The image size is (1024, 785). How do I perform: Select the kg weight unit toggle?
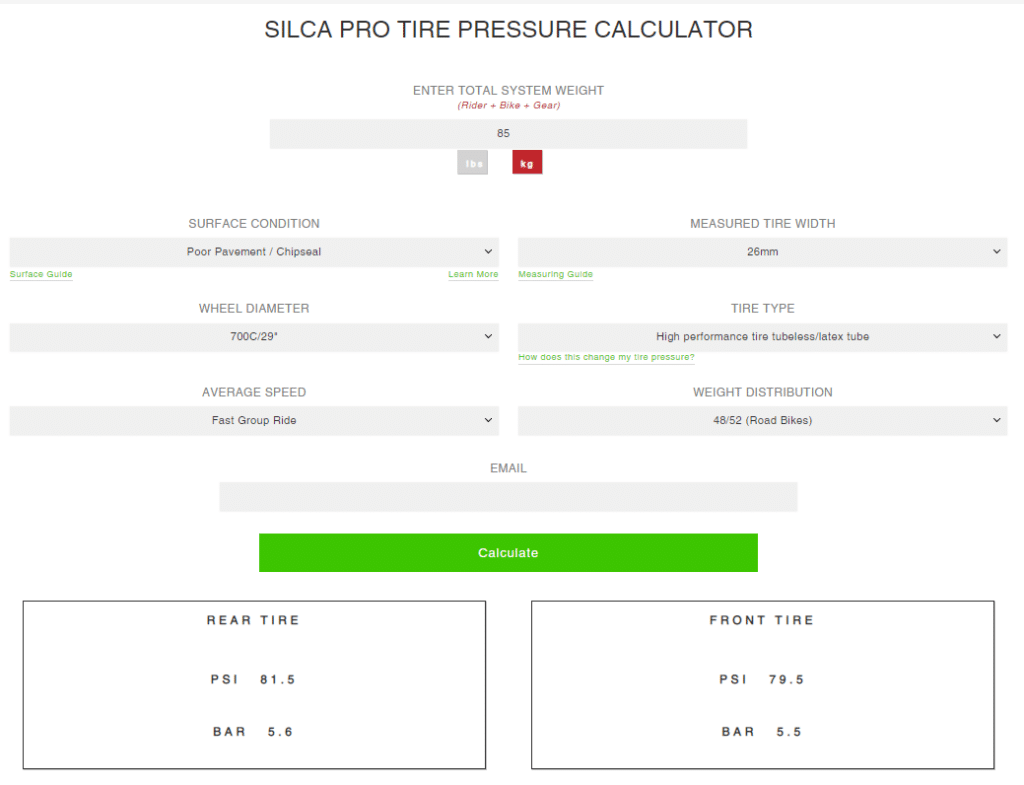[x=527, y=163]
